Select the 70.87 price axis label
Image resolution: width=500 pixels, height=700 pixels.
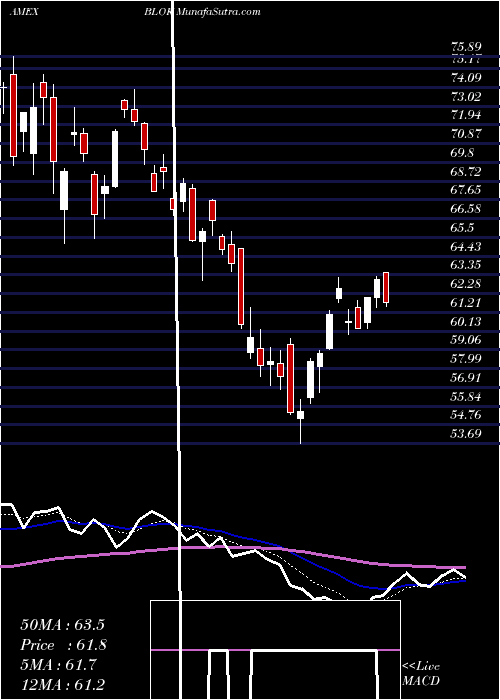point(465,134)
